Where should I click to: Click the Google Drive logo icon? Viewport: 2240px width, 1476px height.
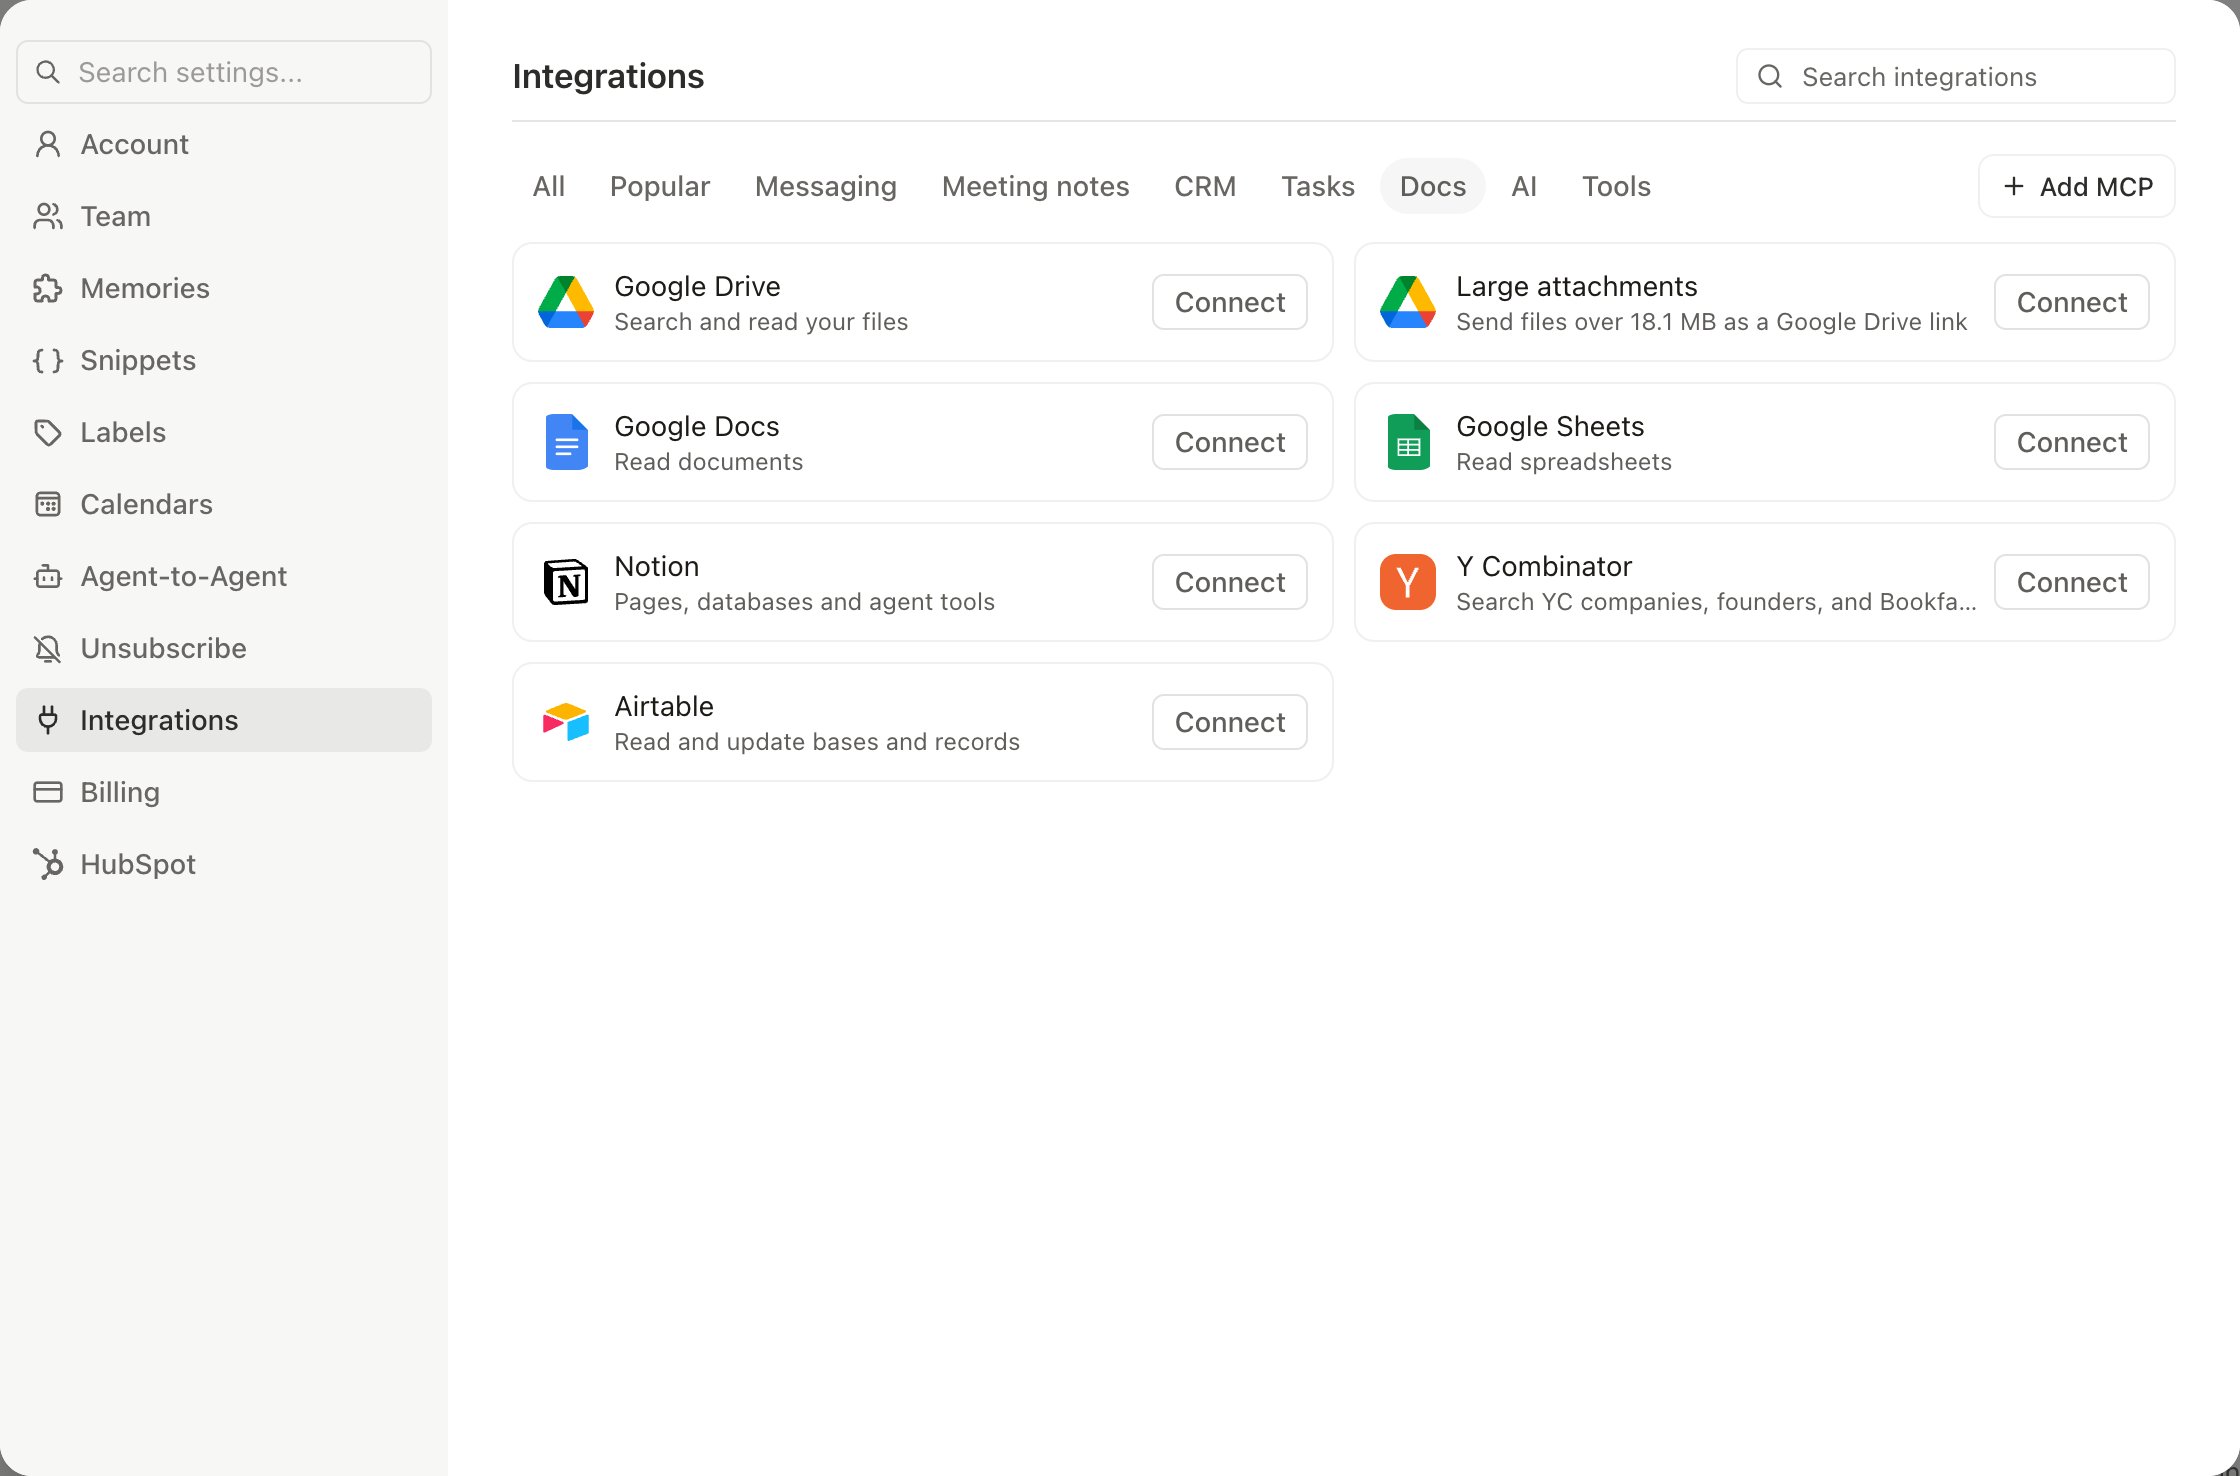[566, 302]
